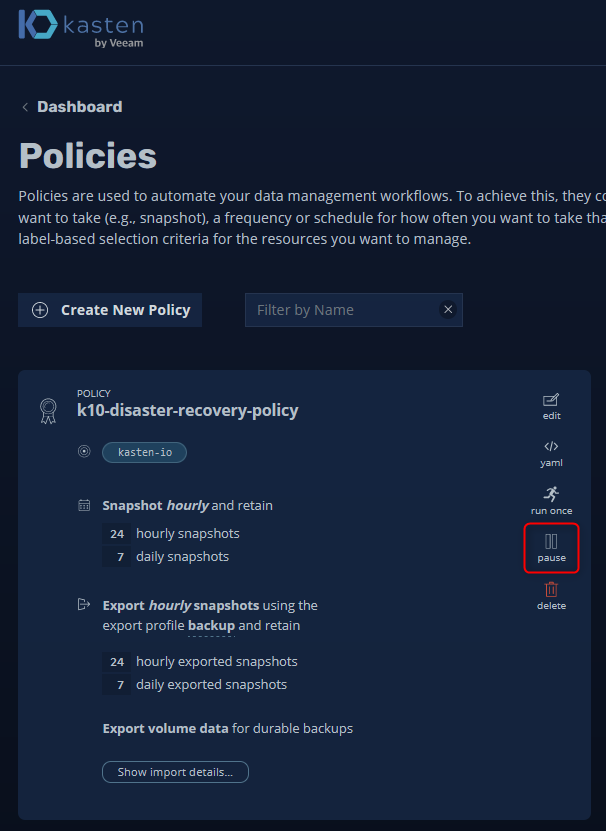Open the backup export profile link
Image resolution: width=606 pixels, height=831 pixels.
click(x=211, y=626)
